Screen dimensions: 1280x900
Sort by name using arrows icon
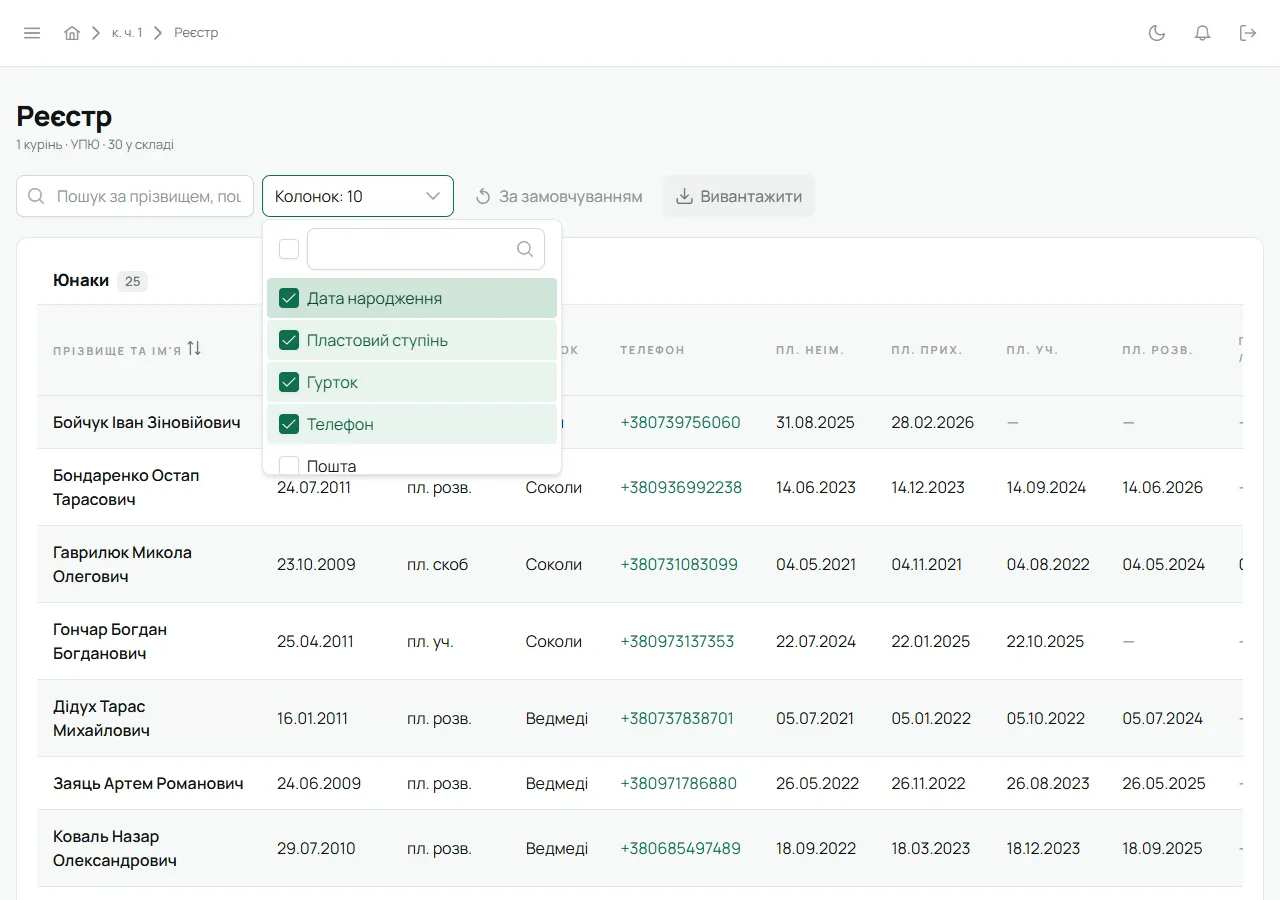point(194,348)
